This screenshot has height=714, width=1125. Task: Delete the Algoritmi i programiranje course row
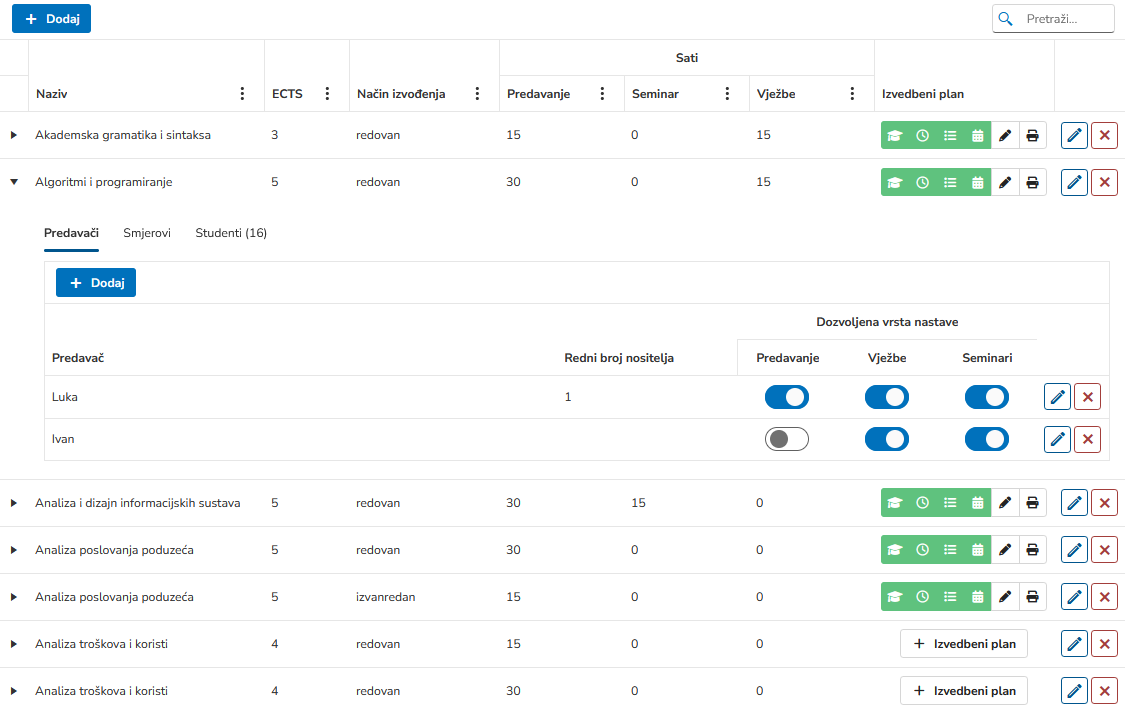point(1104,182)
